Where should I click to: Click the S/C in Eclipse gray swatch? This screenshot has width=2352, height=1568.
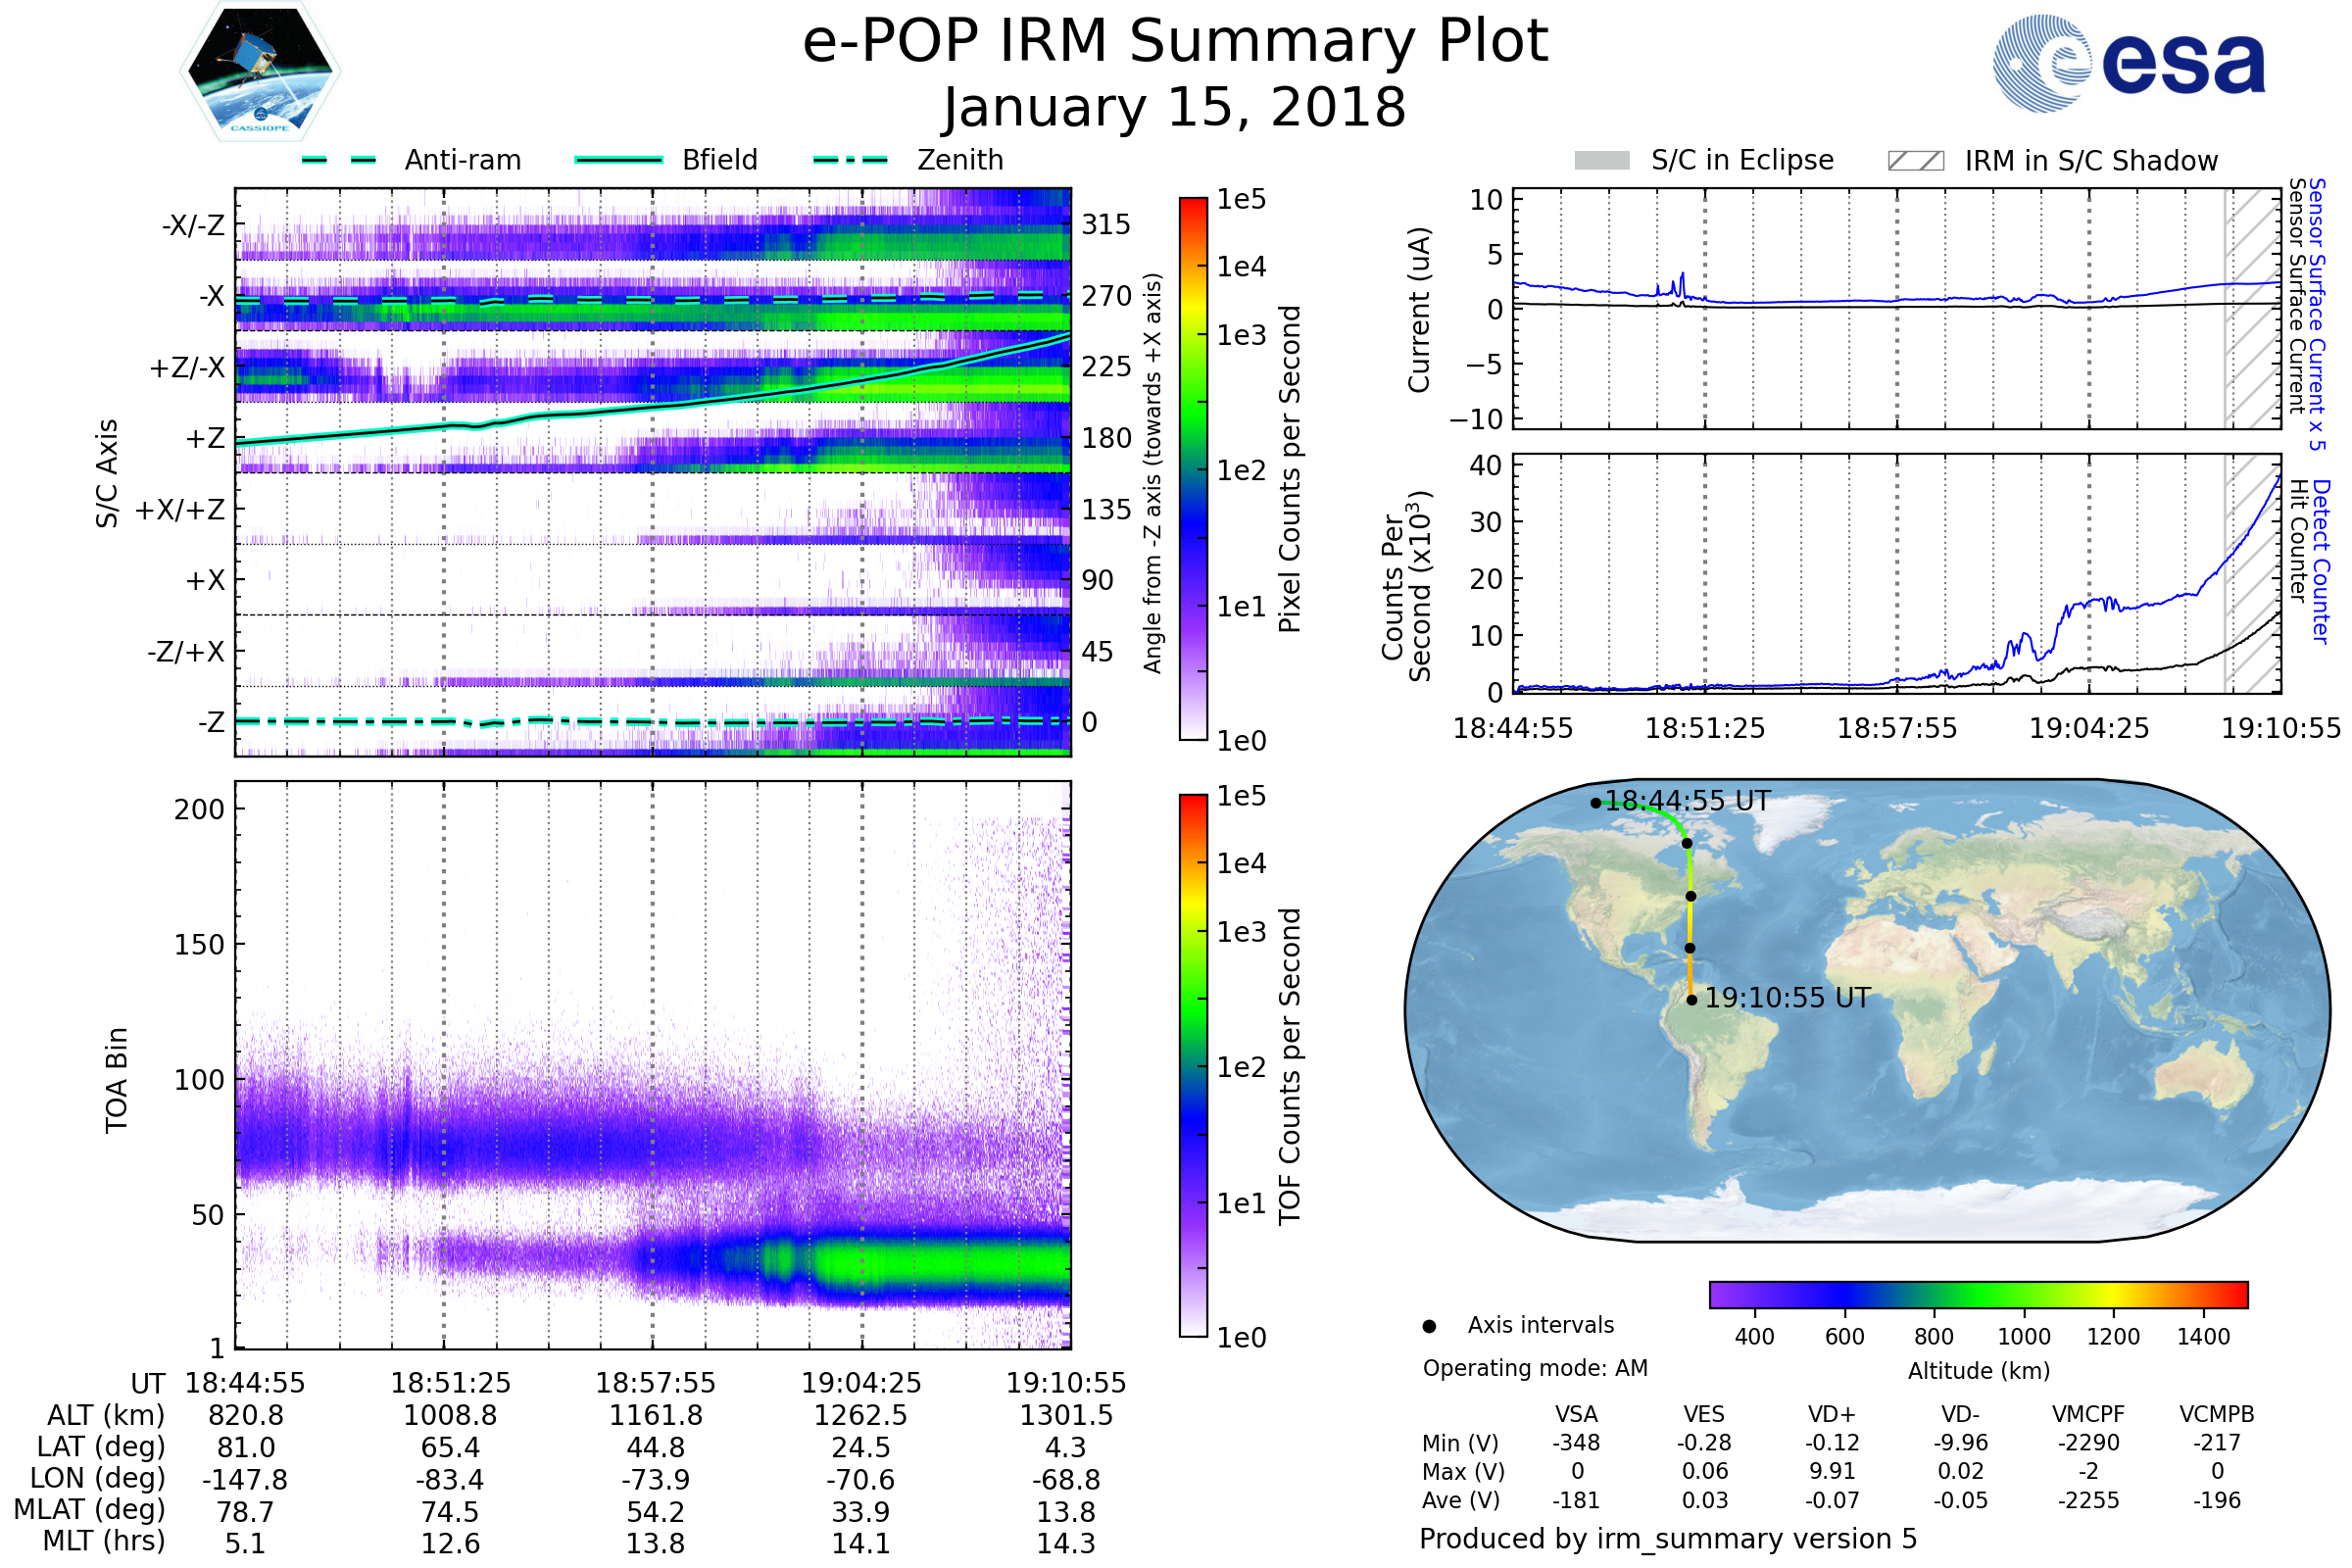(x=1601, y=161)
